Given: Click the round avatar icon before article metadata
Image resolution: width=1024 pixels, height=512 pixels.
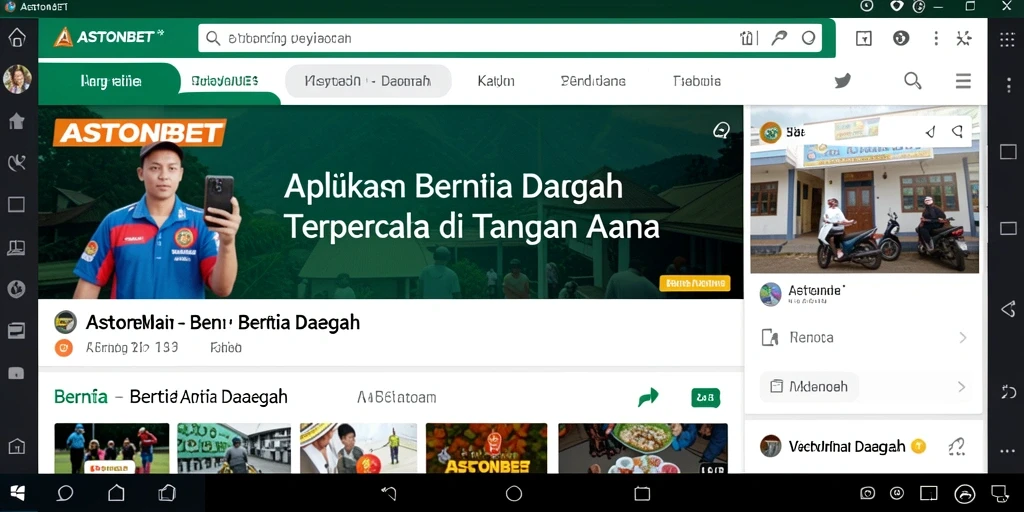Looking at the screenshot, I should click(x=63, y=347).
